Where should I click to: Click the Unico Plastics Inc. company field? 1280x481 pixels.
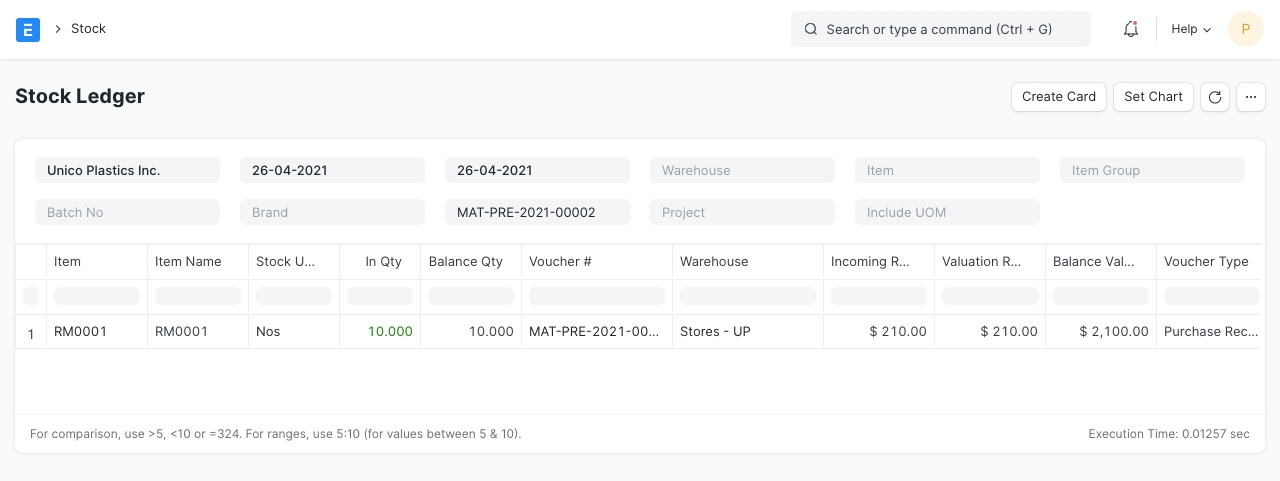(127, 171)
